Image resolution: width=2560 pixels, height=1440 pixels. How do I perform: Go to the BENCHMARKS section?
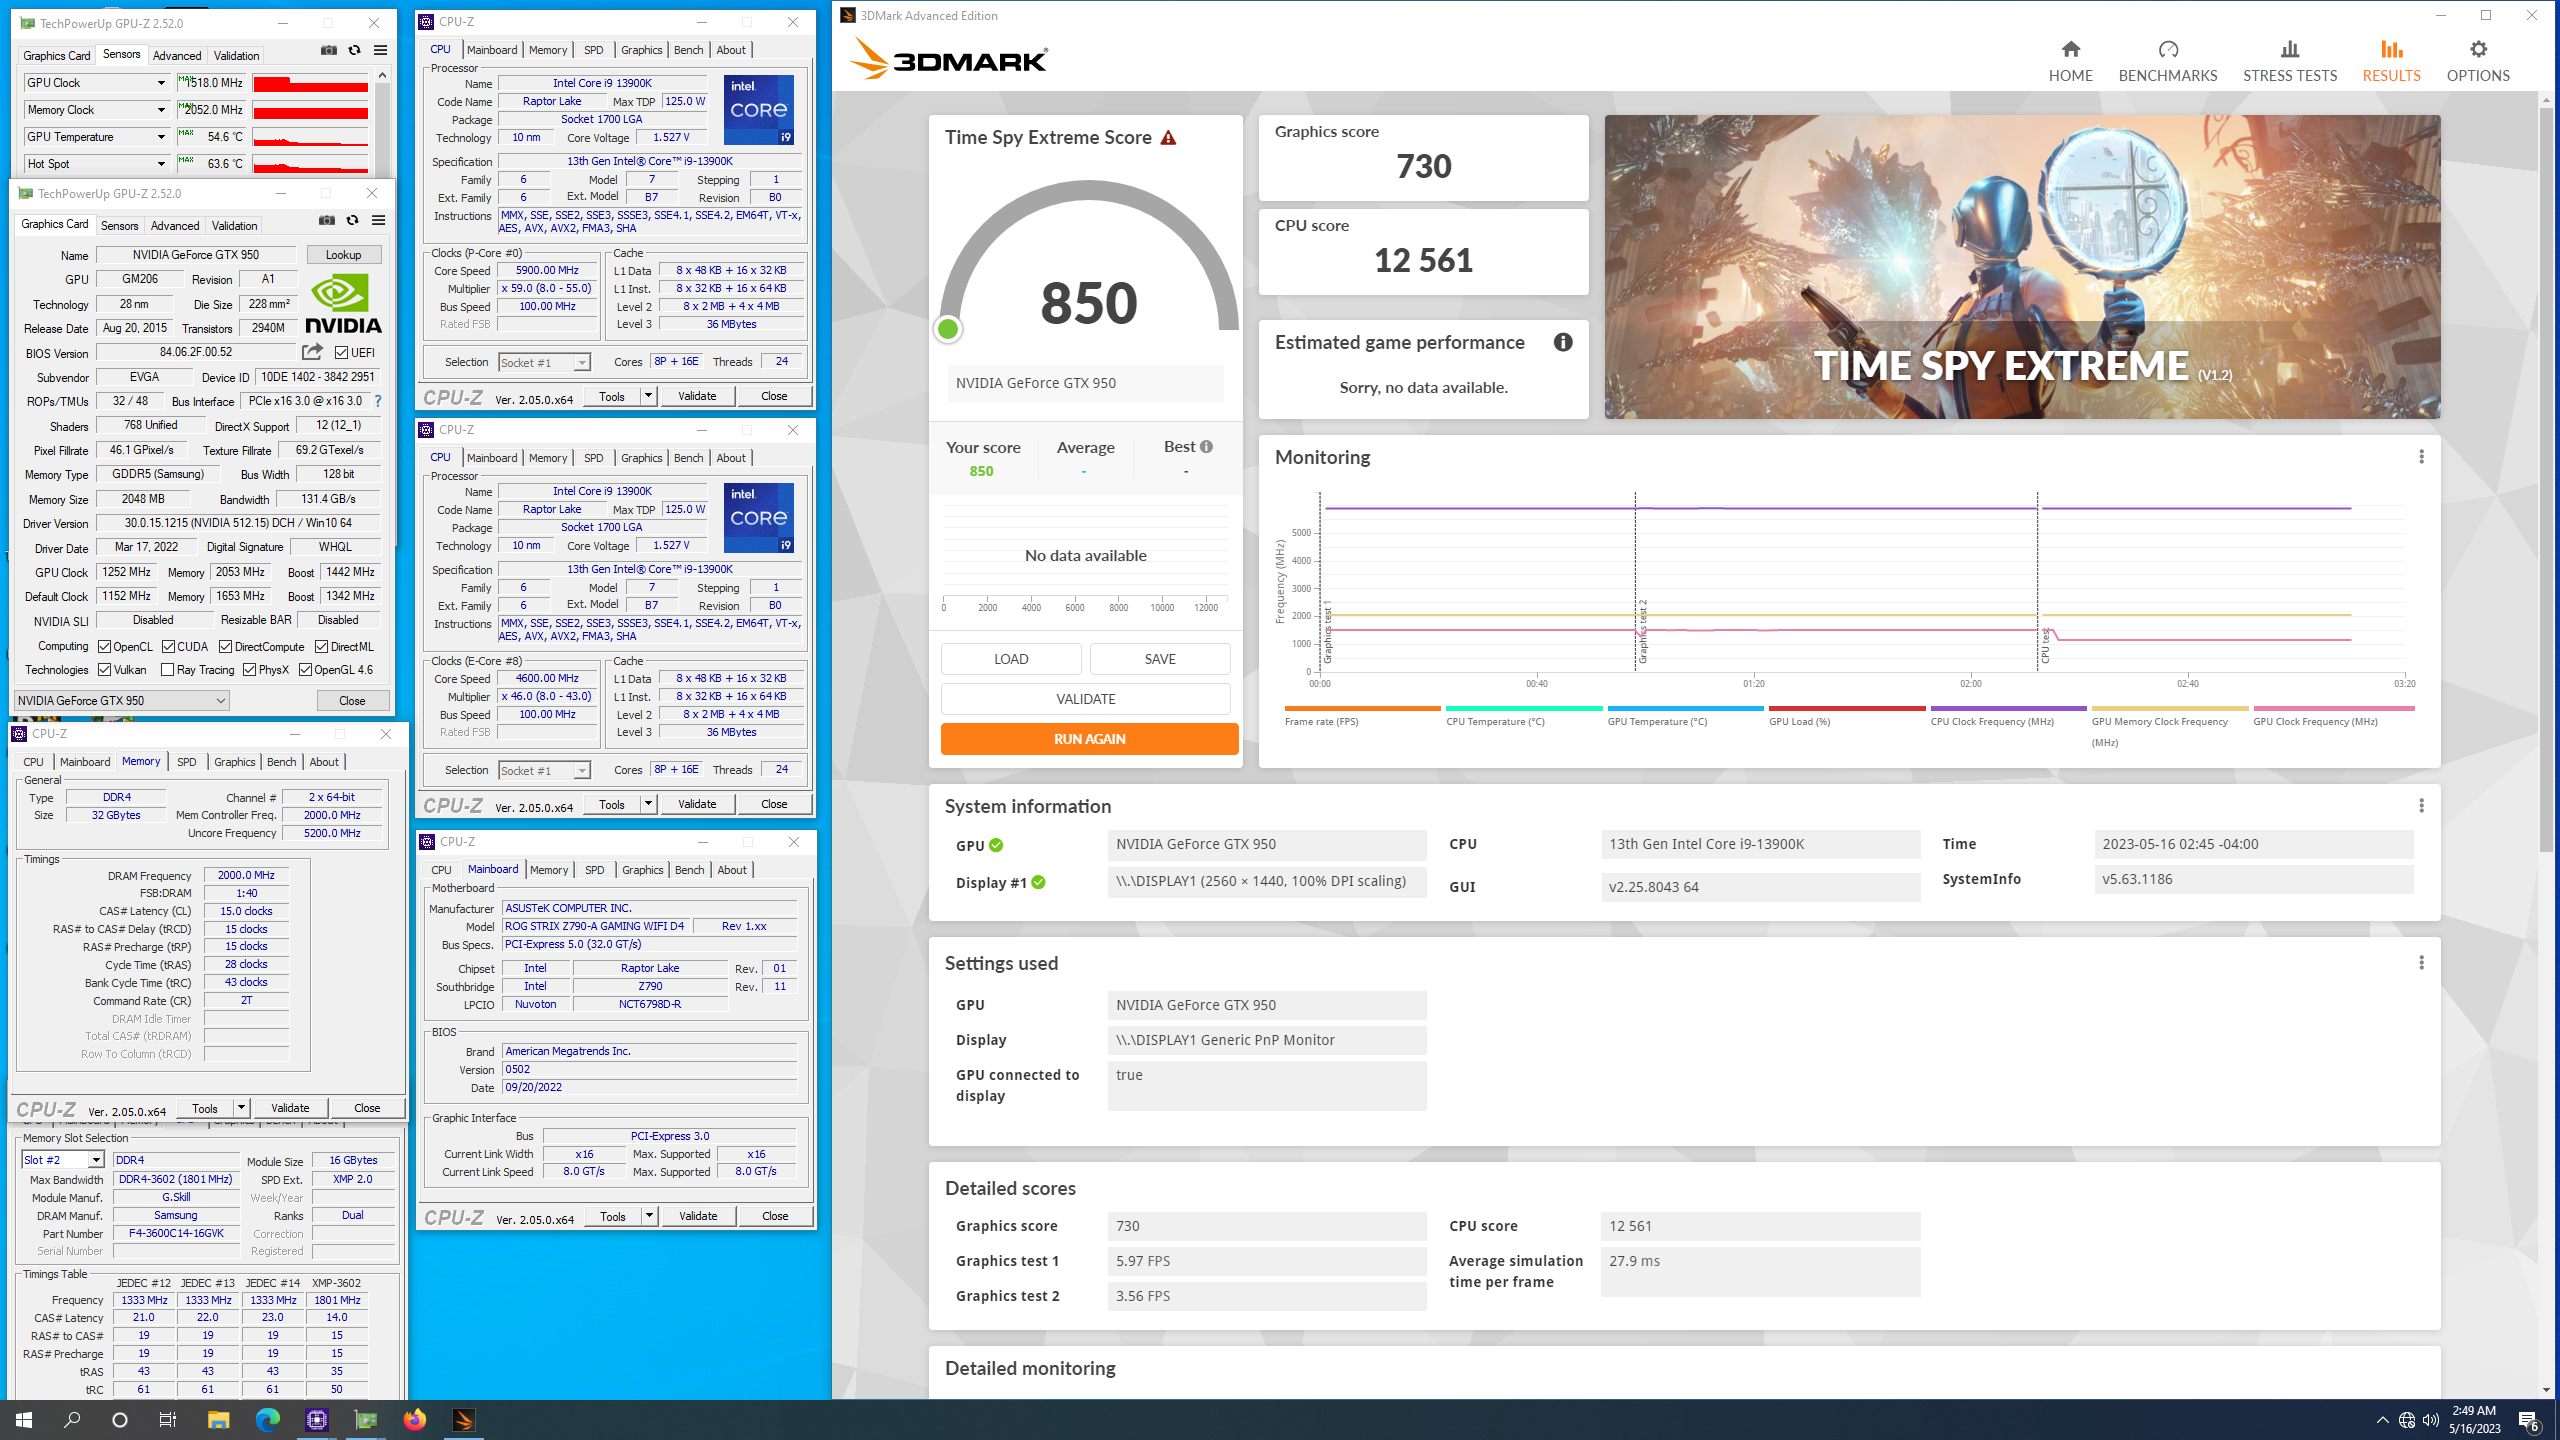tap(2167, 61)
